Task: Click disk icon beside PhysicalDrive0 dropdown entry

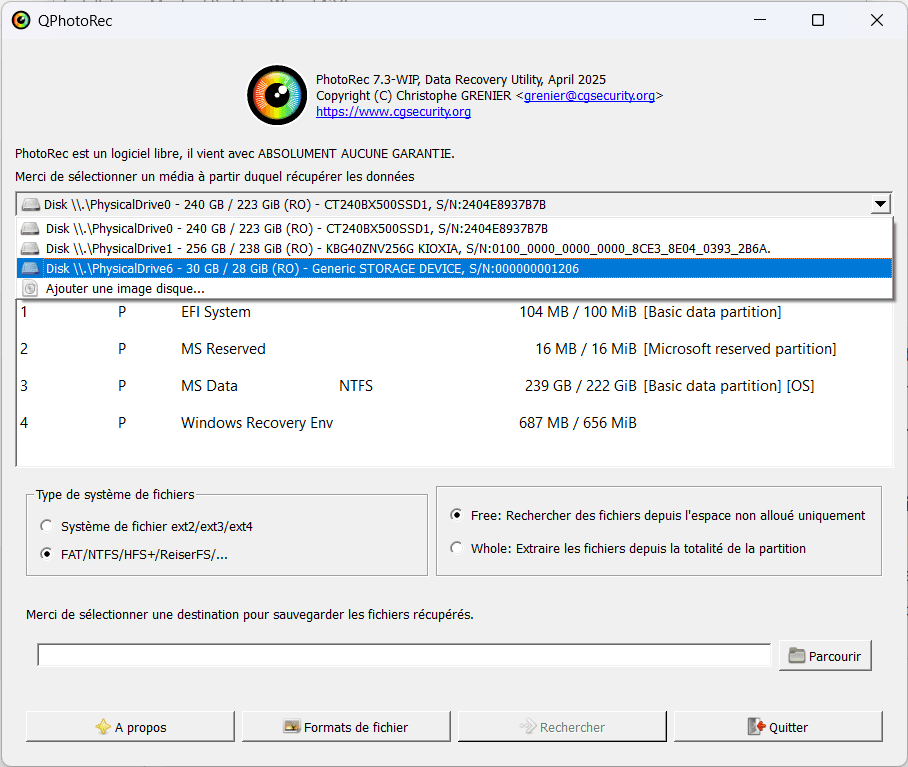Action: (x=30, y=229)
